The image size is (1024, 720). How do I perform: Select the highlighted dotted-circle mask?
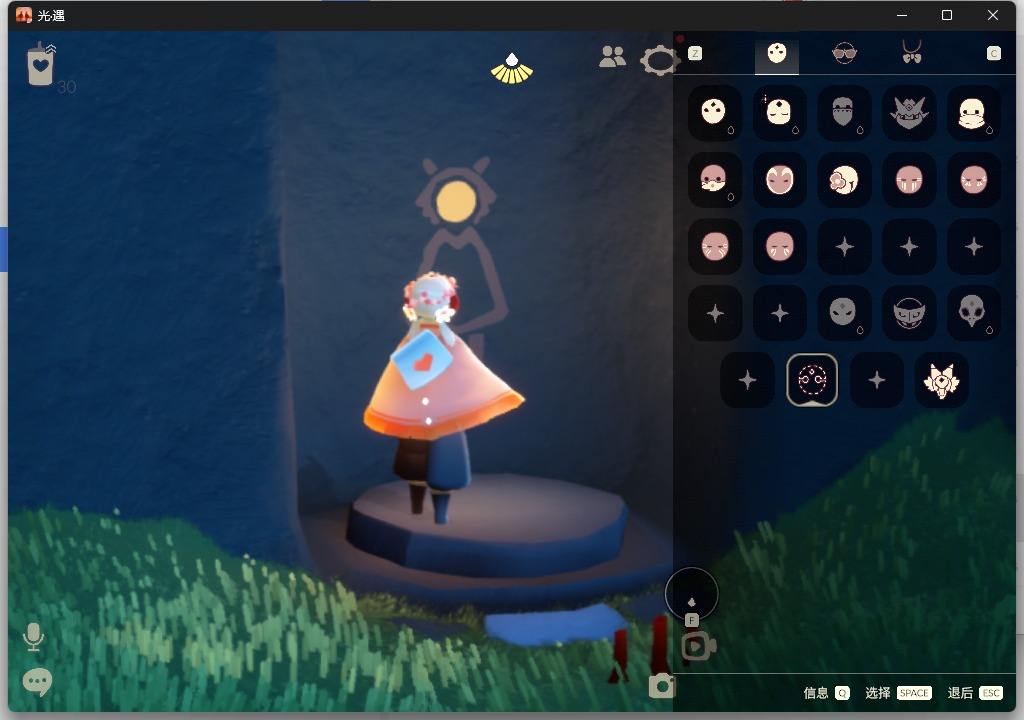tap(812, 380)
